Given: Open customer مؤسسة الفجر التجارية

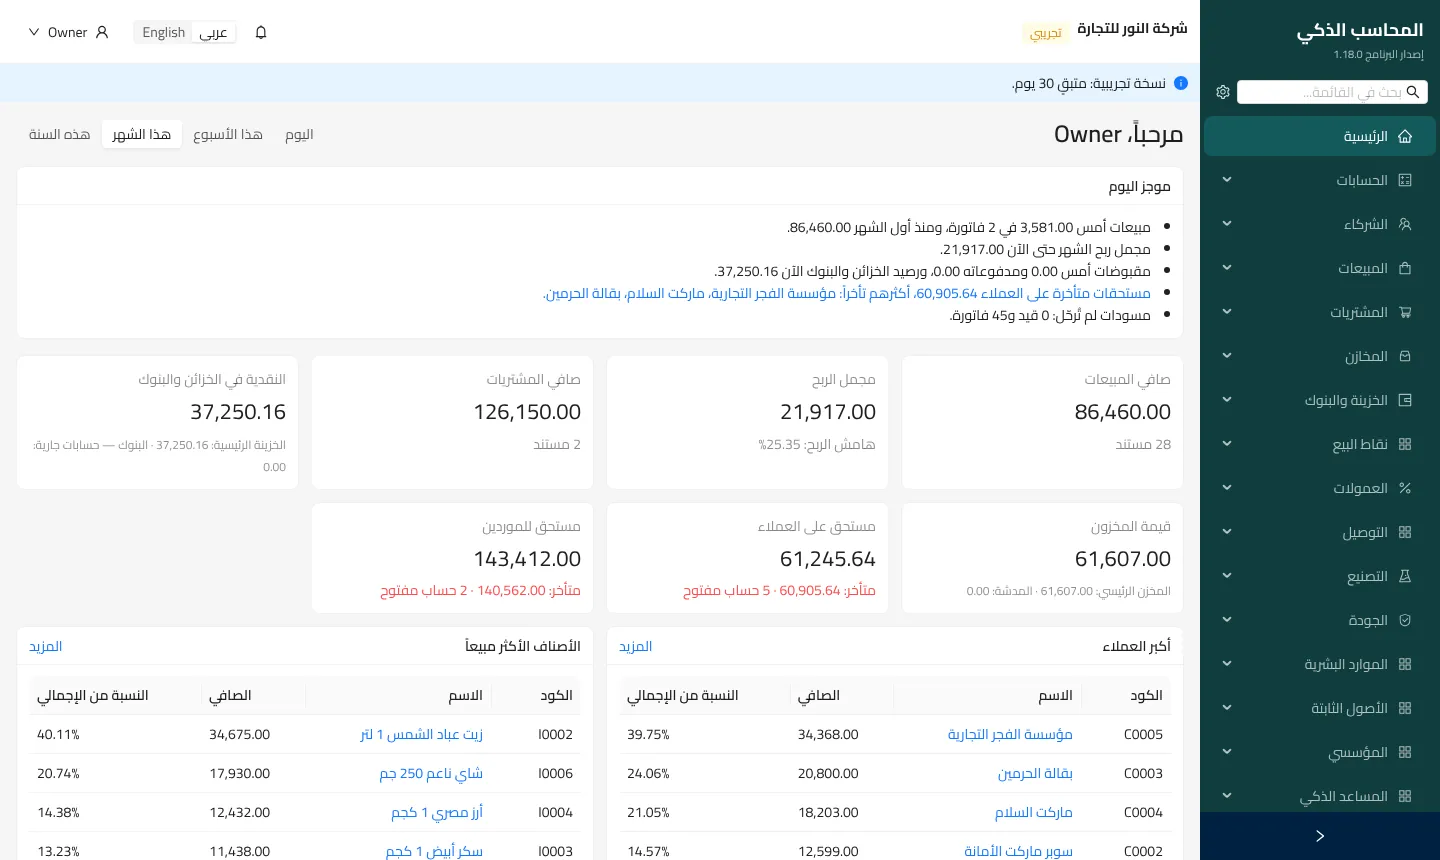Looking at the screenshot, I should pyautogui.click(x=1010, y=734).
